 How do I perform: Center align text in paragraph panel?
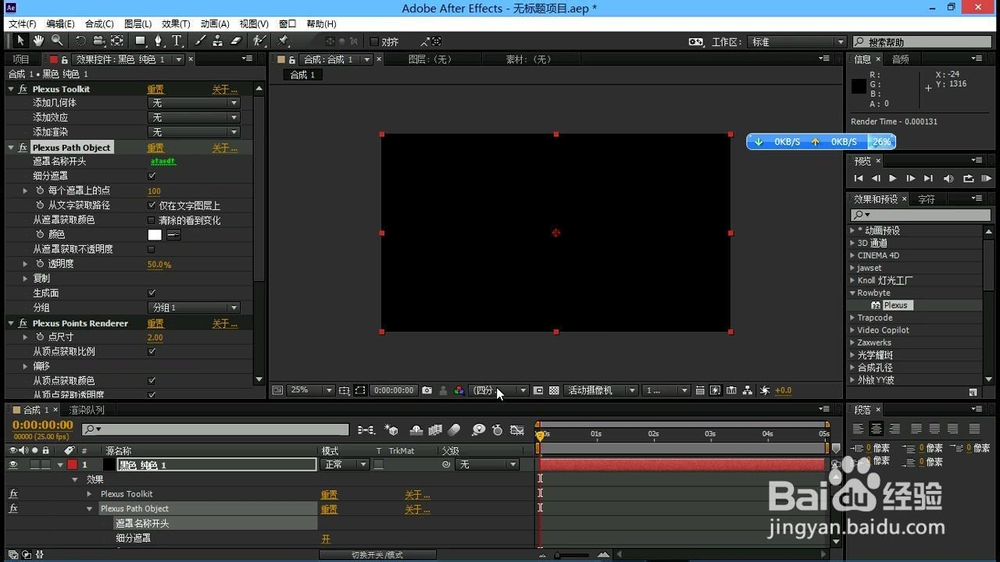click(876, 429)
